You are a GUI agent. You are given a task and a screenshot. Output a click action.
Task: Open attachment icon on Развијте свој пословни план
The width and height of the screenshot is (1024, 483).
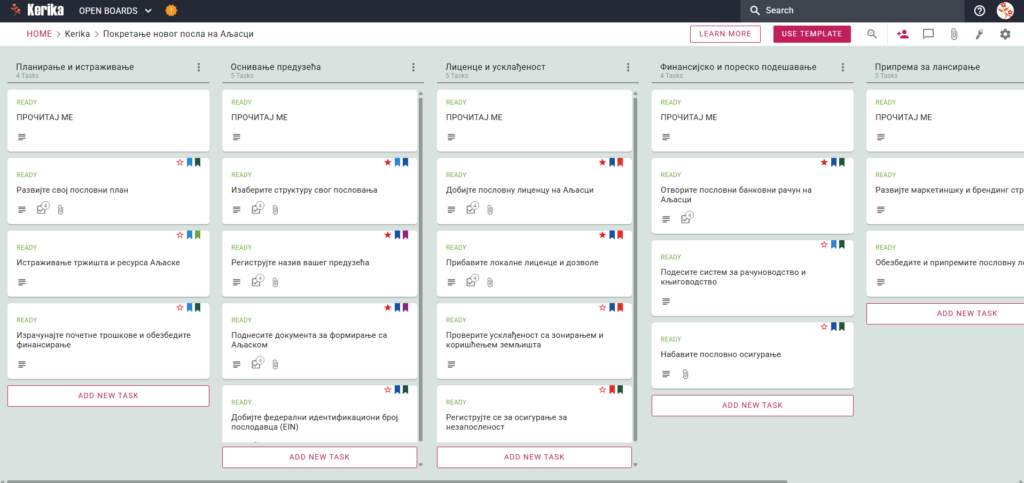pyautogui.click(x=60, y=210)
